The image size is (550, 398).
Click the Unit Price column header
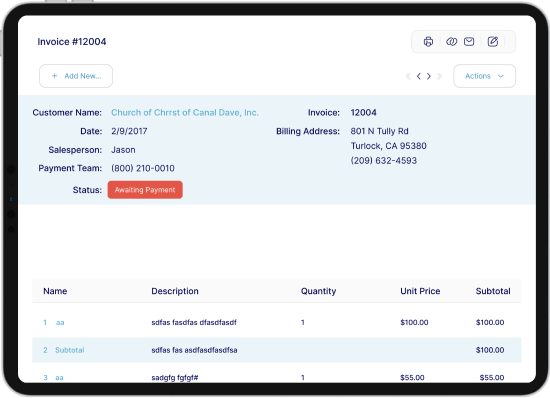tap(420, 291)
